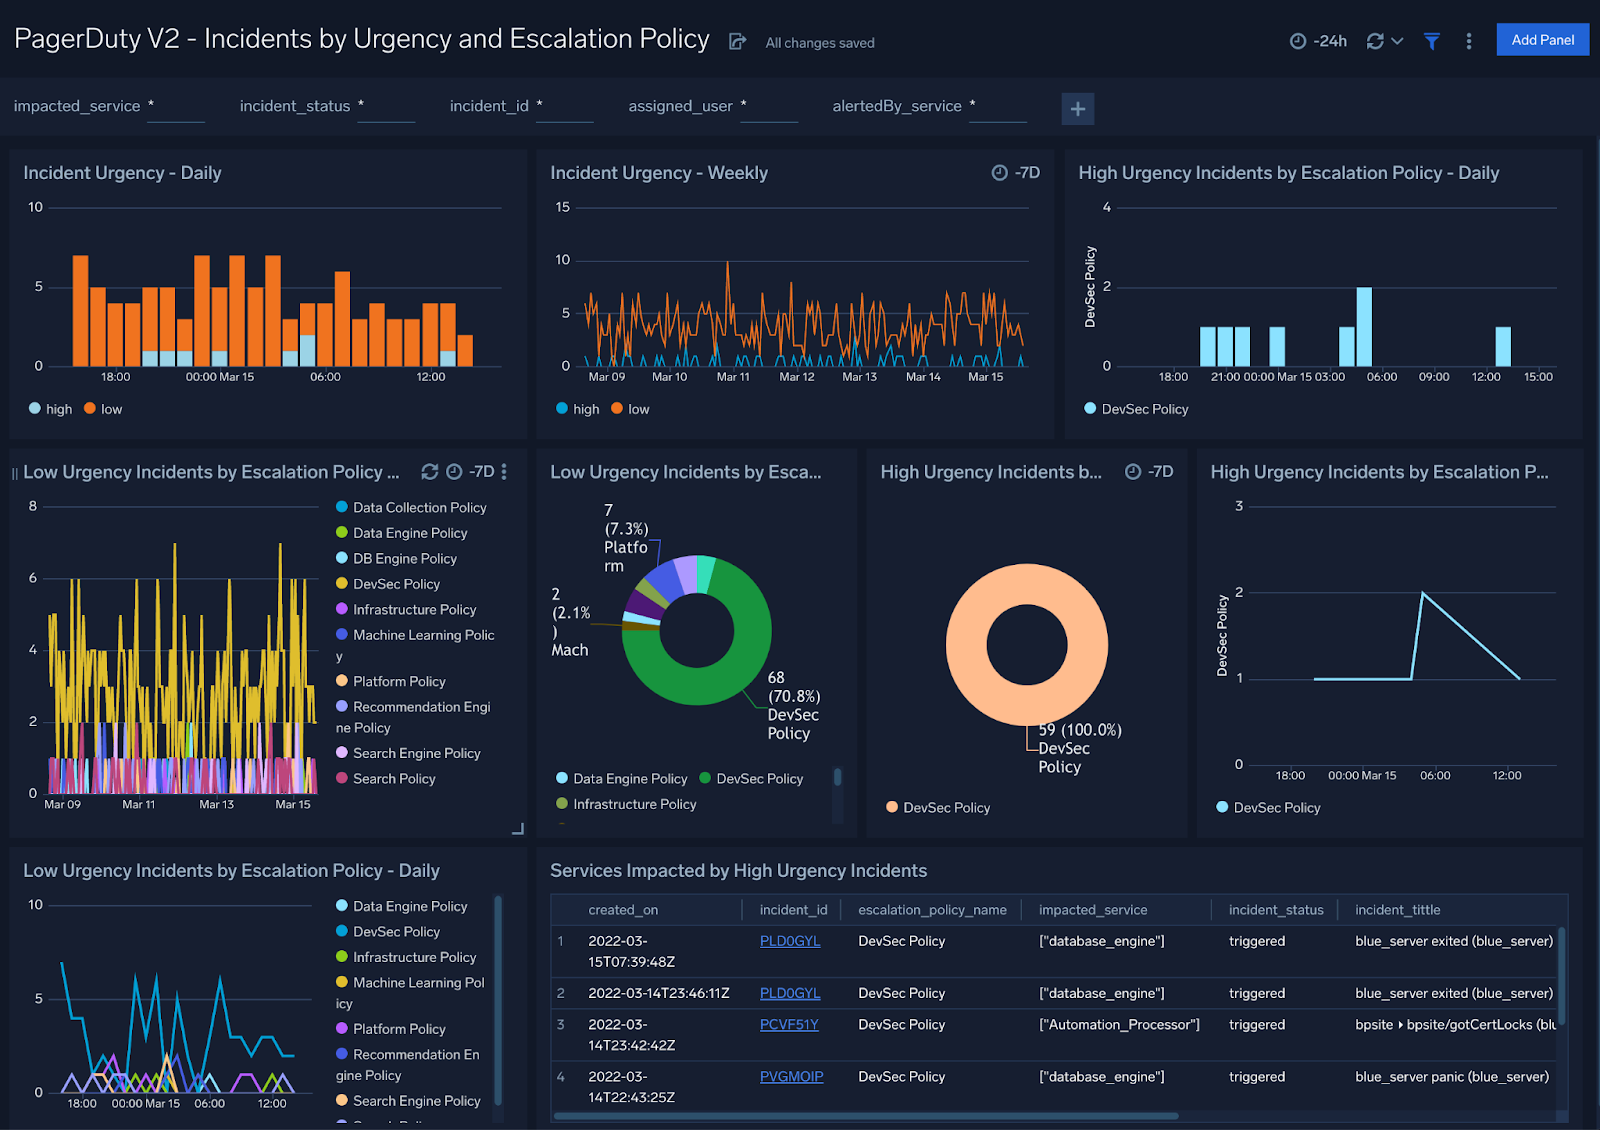
Task: Expand the refresh interval dropdown chevron
Action: pos(1399,41)
